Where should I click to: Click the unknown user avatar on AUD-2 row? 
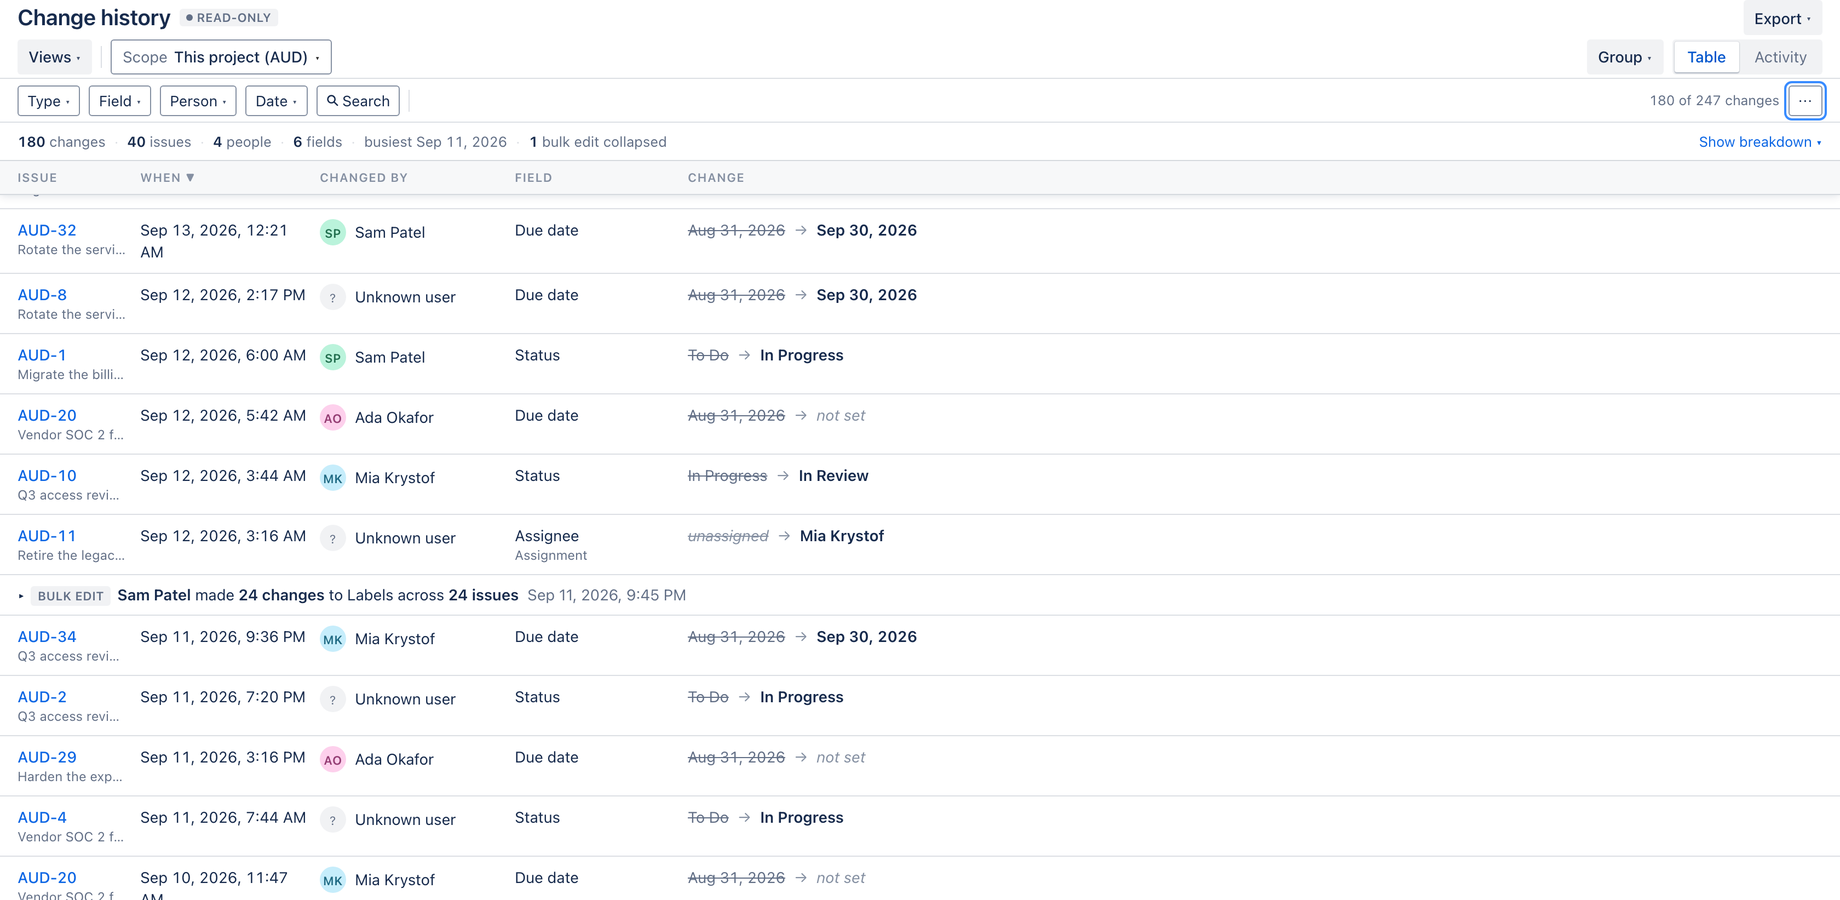[333, 699]
